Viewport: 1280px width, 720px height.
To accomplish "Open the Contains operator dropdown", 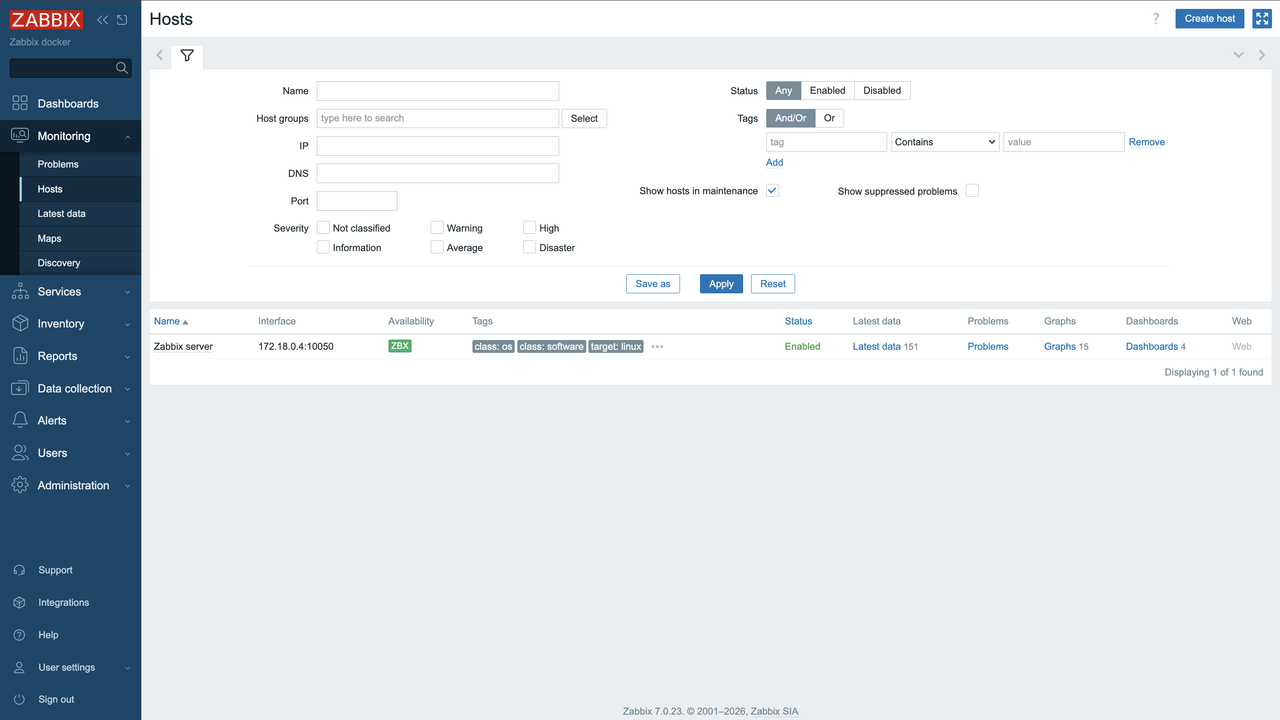I will [944, 141].
